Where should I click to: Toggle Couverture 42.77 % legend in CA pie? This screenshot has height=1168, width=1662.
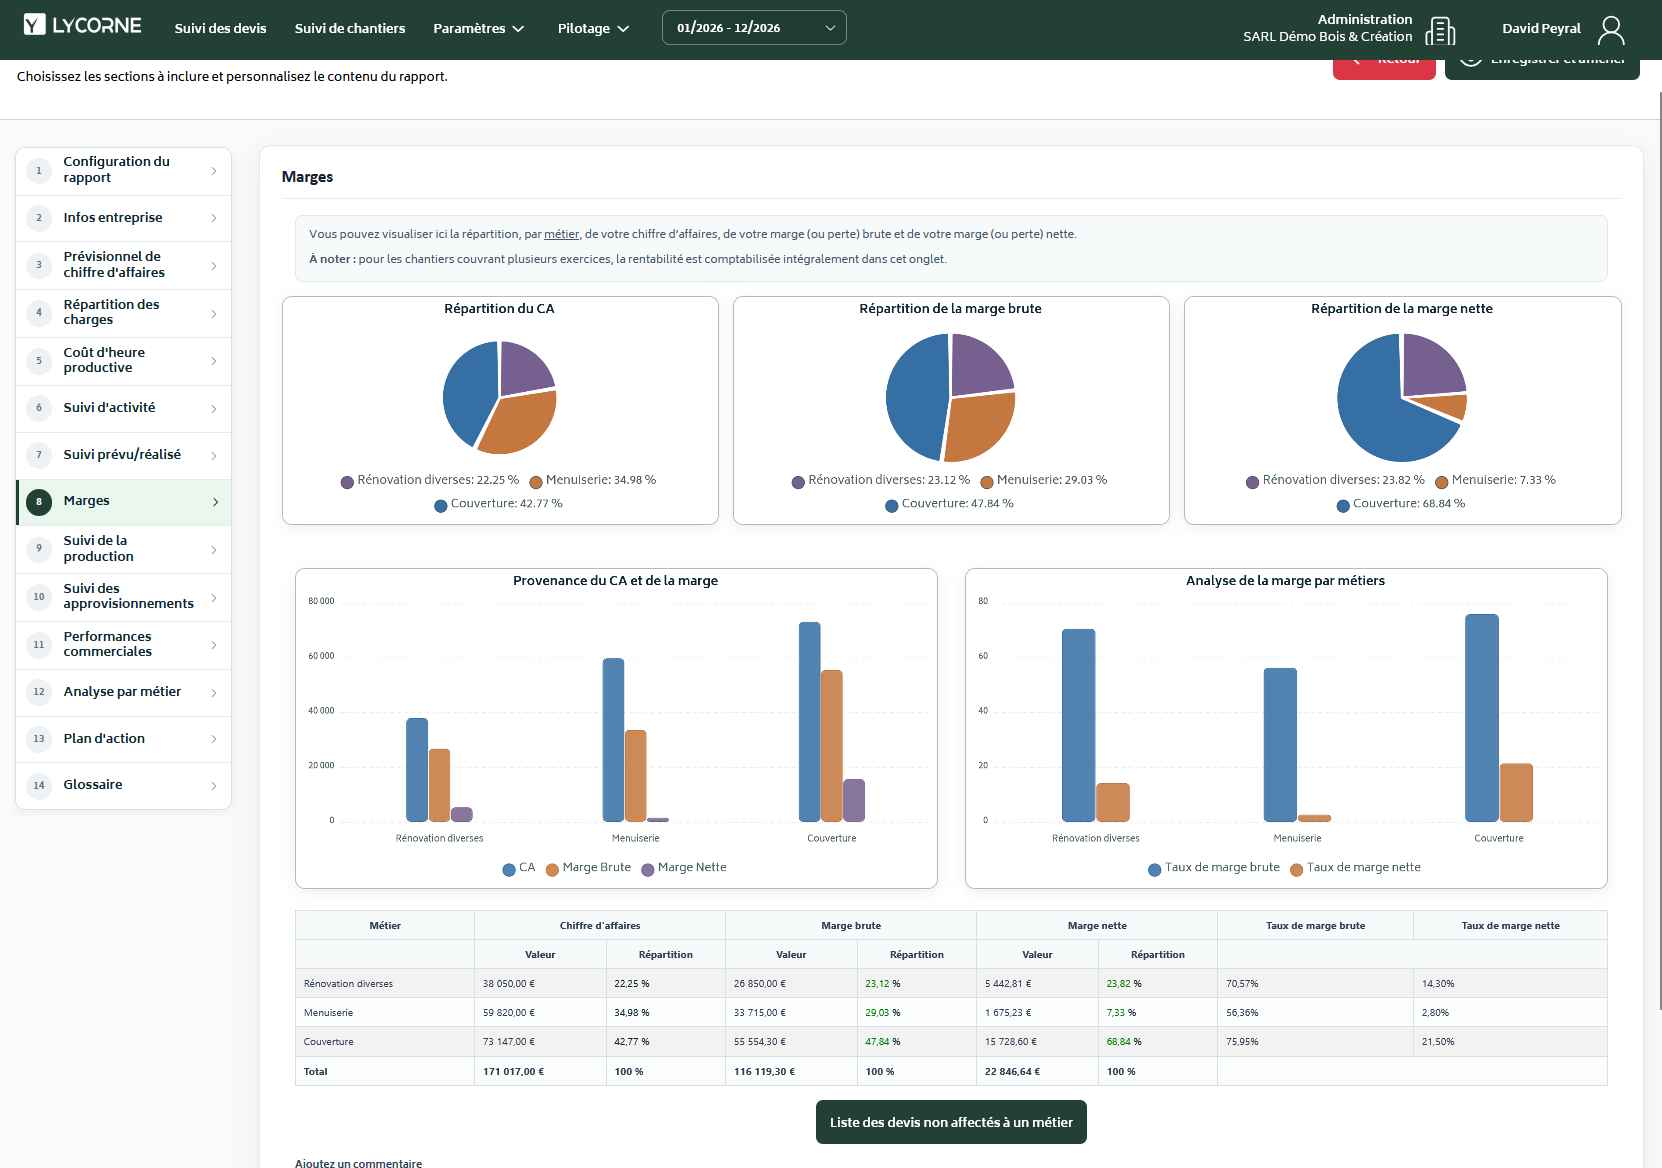(x=498, y=504)
